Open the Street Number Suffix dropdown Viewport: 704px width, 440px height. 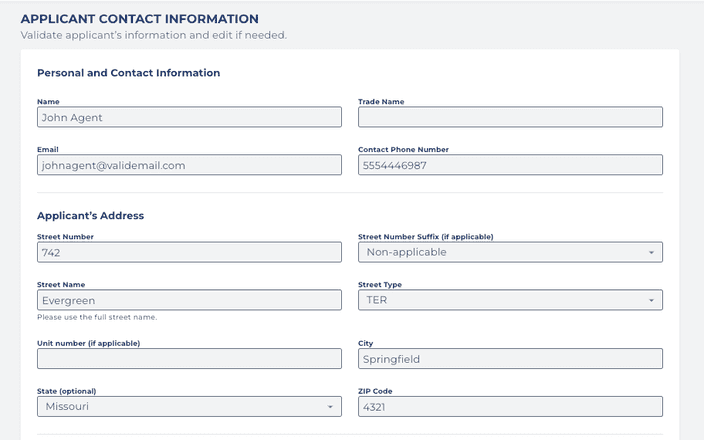[510, 252]
